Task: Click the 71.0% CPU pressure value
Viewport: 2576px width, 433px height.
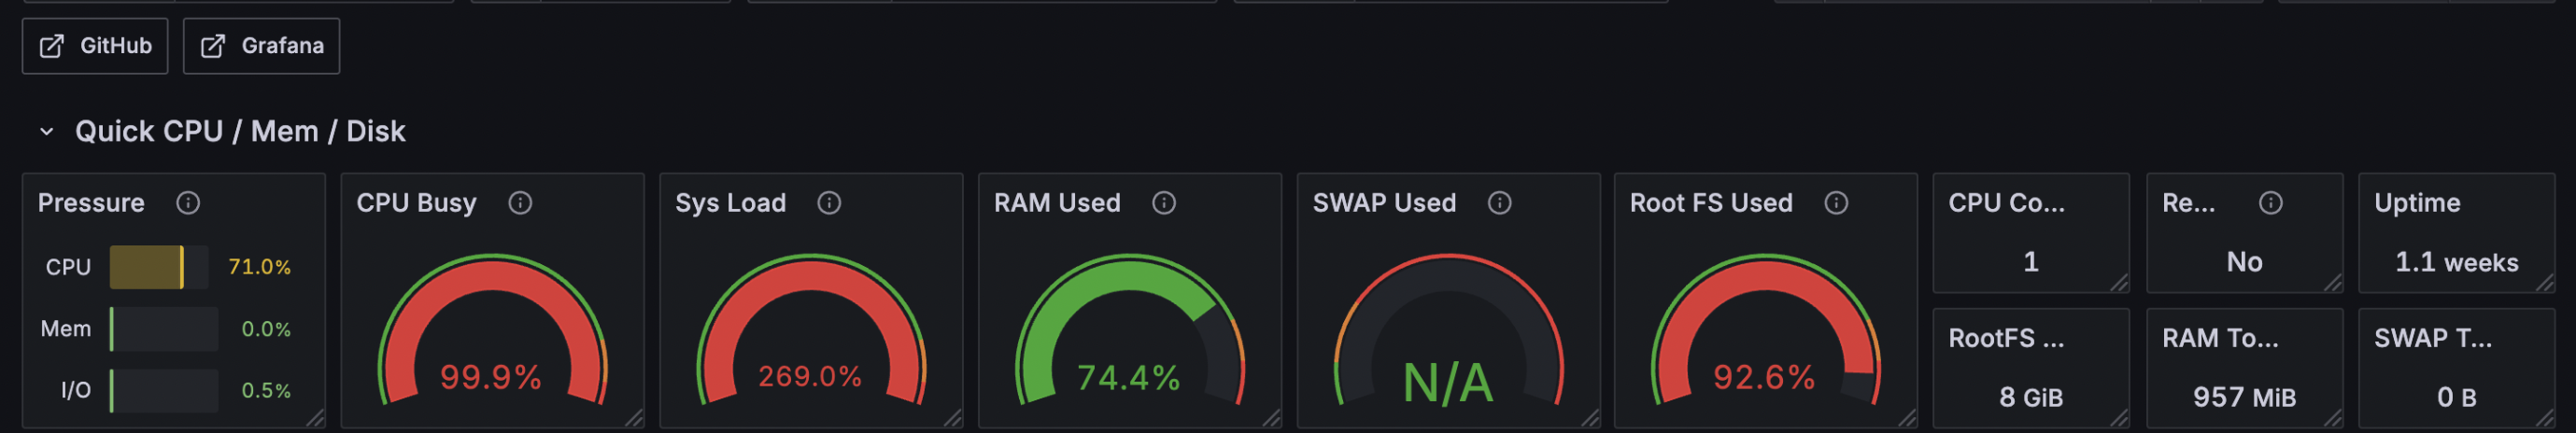Action: pyautogui.click(x=260, y=267)
